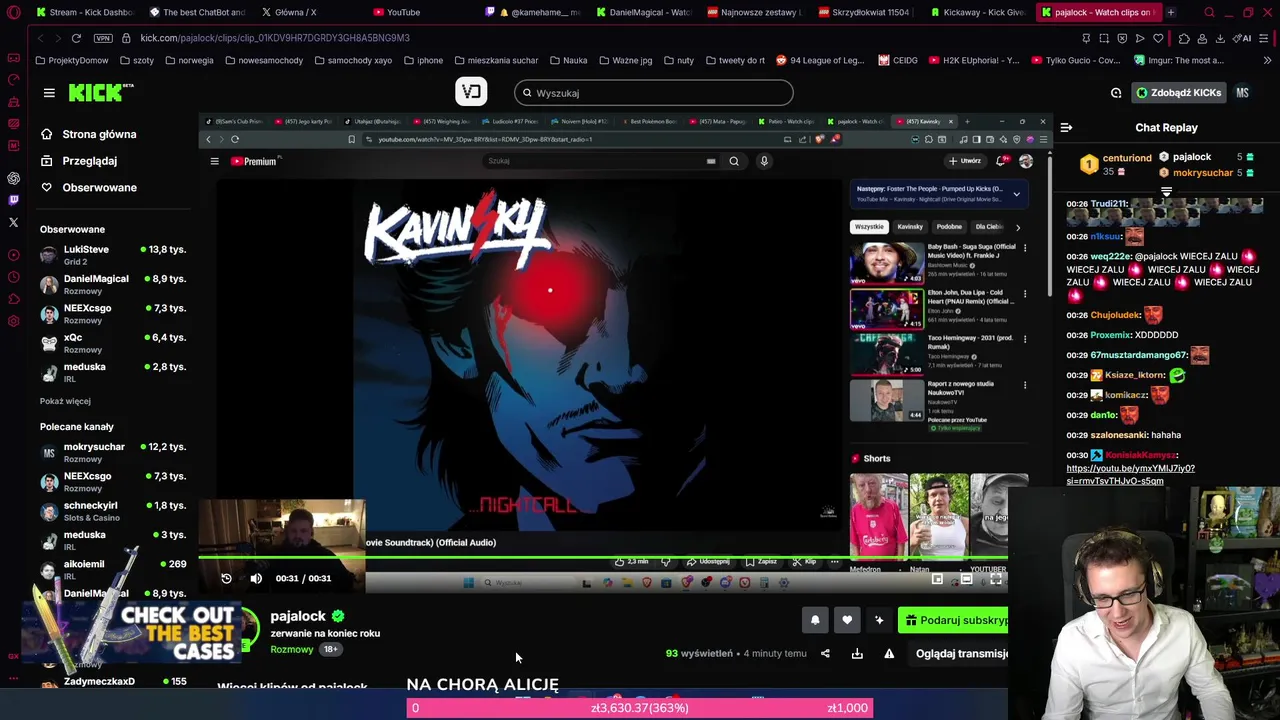Open the ProjektyDomow bookmark folder
1280x720 pixels.
pos(72,60)
